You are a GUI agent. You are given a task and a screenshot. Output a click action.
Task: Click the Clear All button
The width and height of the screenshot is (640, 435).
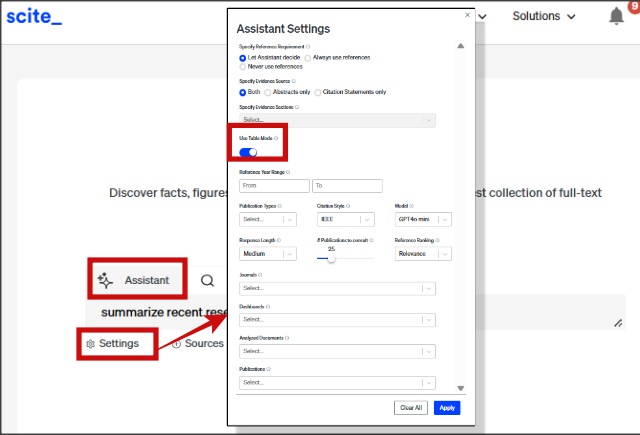coord(412,408)
